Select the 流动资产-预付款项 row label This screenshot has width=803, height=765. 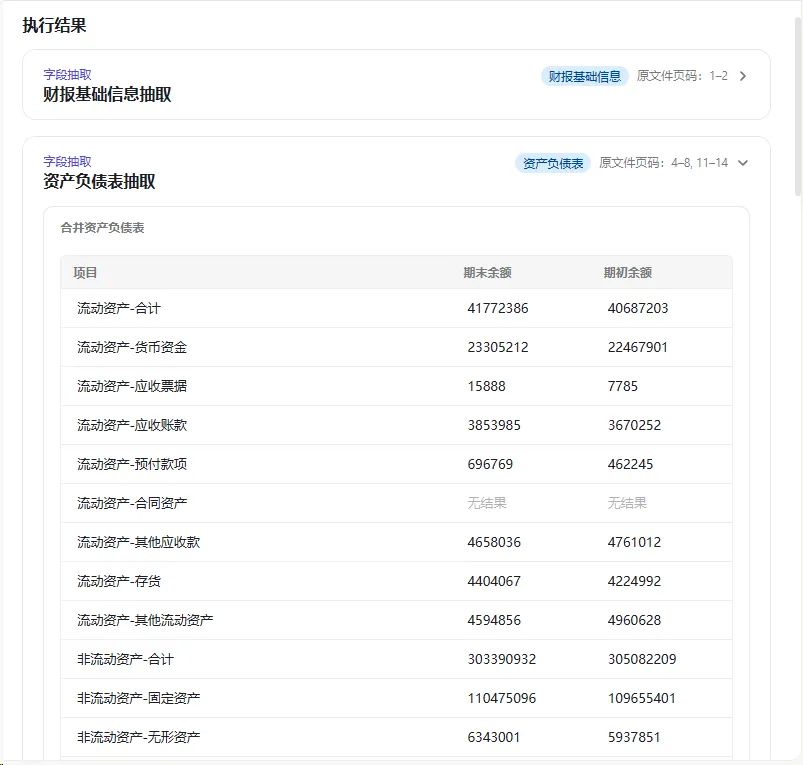tap(132, 464)
